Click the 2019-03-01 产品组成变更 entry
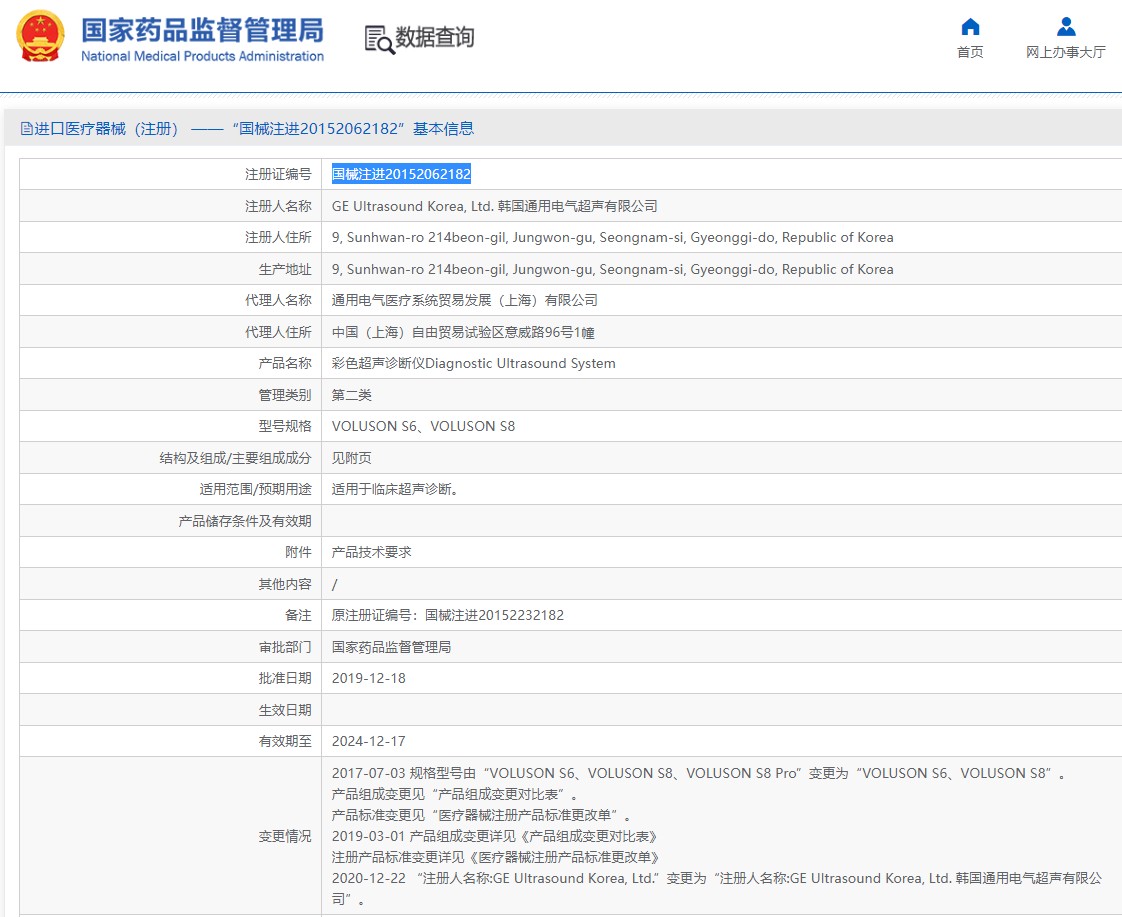The image size is (1122, 917). click(x=494, y=836)
